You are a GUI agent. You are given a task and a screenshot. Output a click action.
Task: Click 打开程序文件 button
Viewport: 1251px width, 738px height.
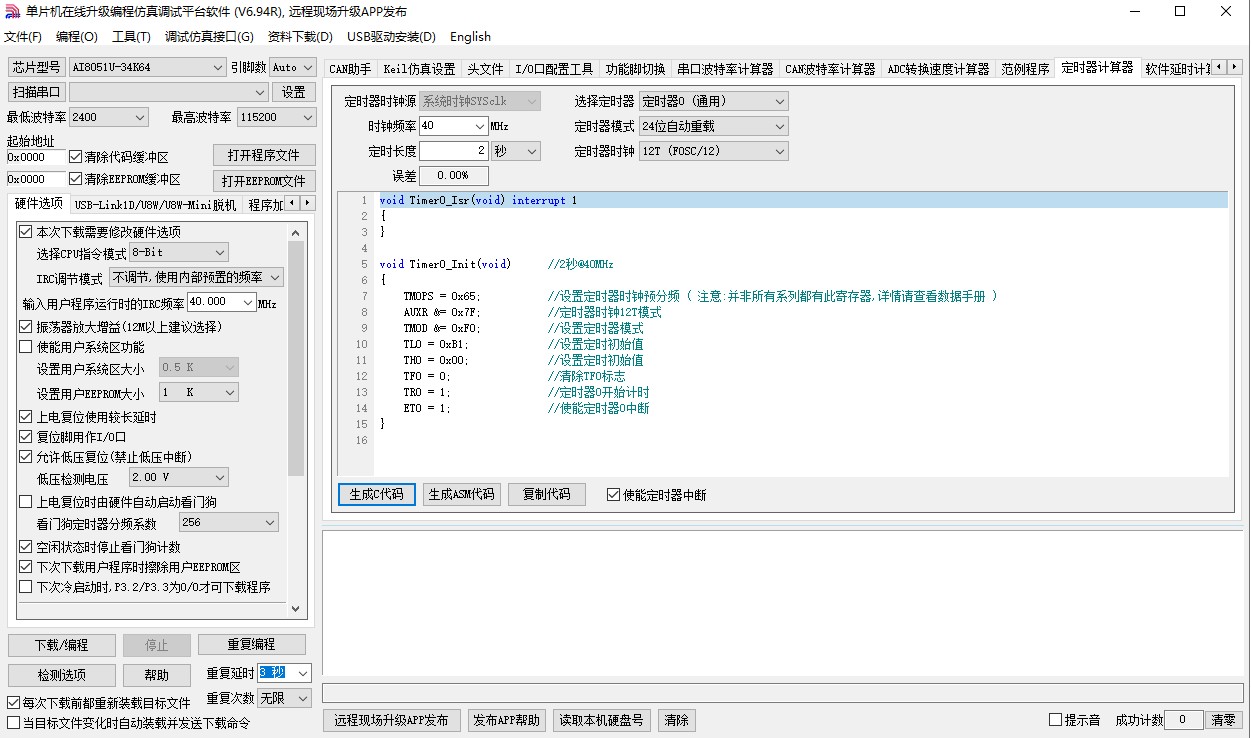click(x=264, y=156)
